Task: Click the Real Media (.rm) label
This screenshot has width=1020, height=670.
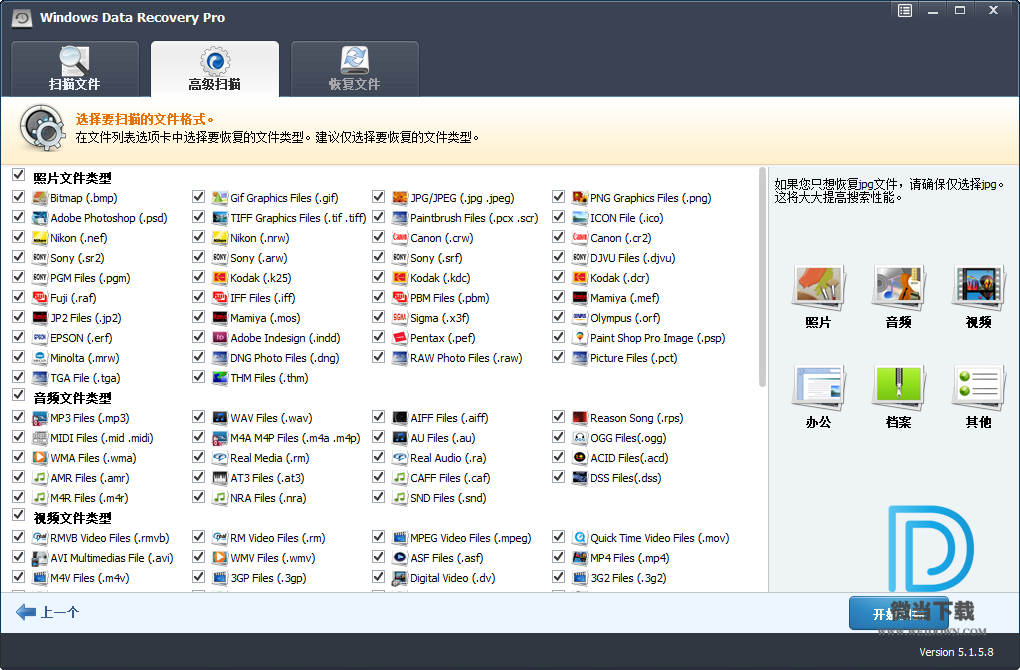Action: 269,459
